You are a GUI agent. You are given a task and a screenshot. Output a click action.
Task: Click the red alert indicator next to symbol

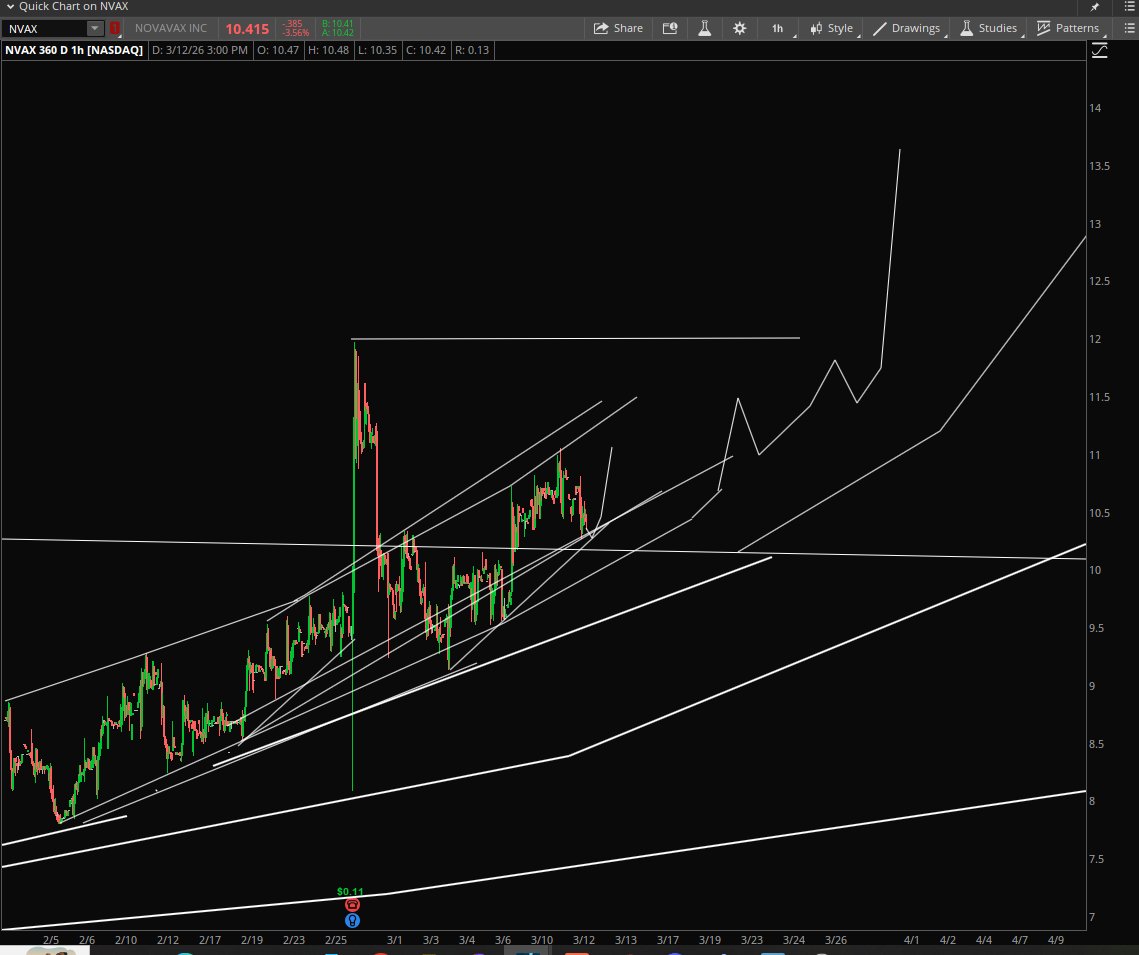[x=115, y=28]
